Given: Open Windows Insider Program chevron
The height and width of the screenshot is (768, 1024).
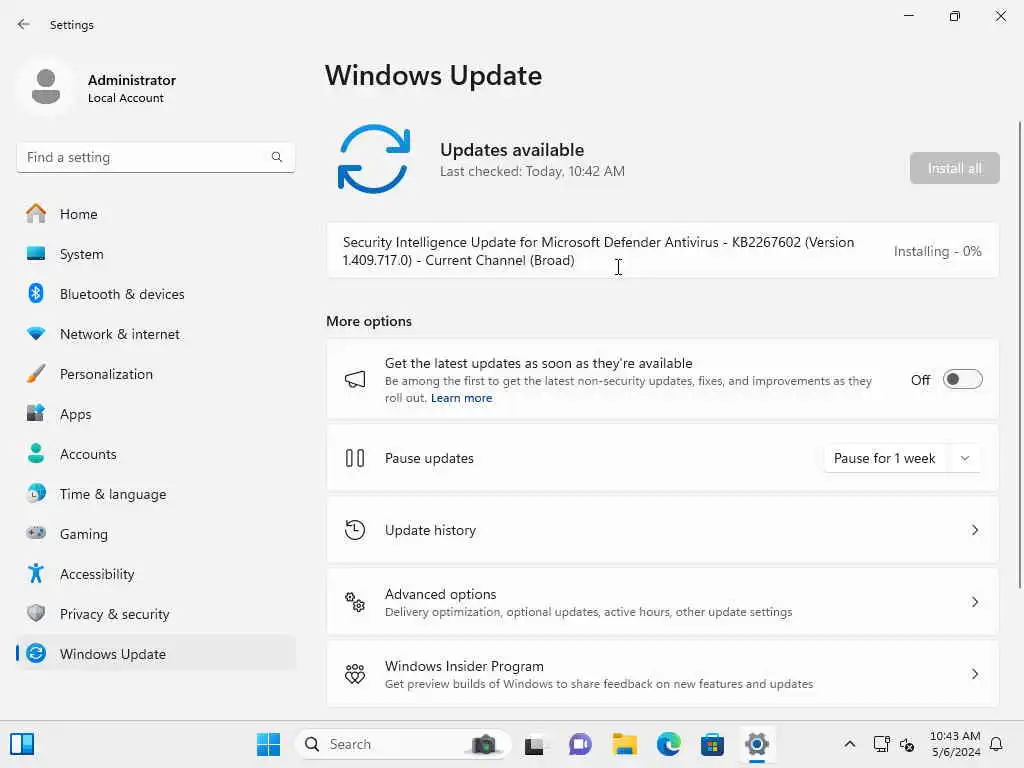Looking at the screenshot, I should (x=974, y=673).
